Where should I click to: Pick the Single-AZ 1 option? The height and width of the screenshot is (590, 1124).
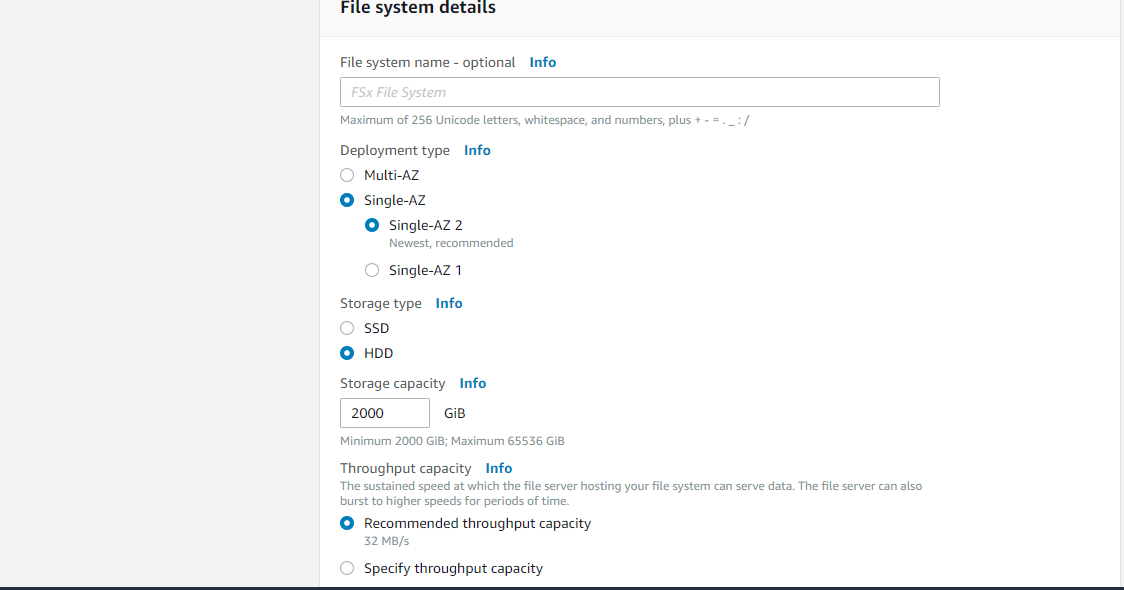click(x=372, y=270)
